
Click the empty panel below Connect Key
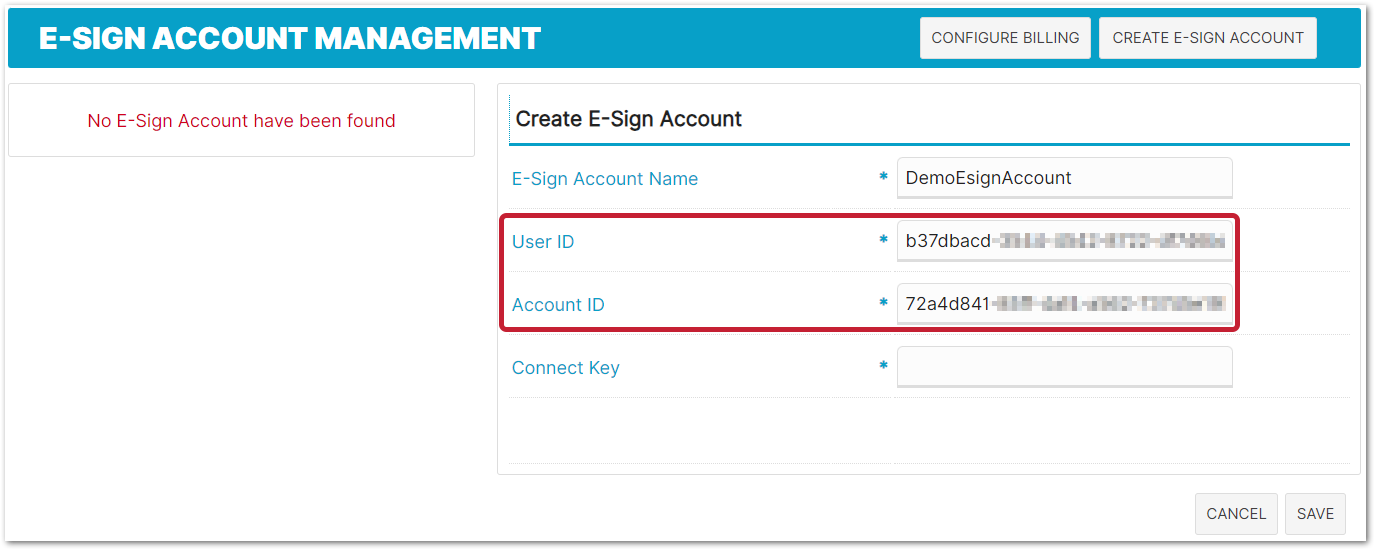pyautogui.click(x=929, y=430)
